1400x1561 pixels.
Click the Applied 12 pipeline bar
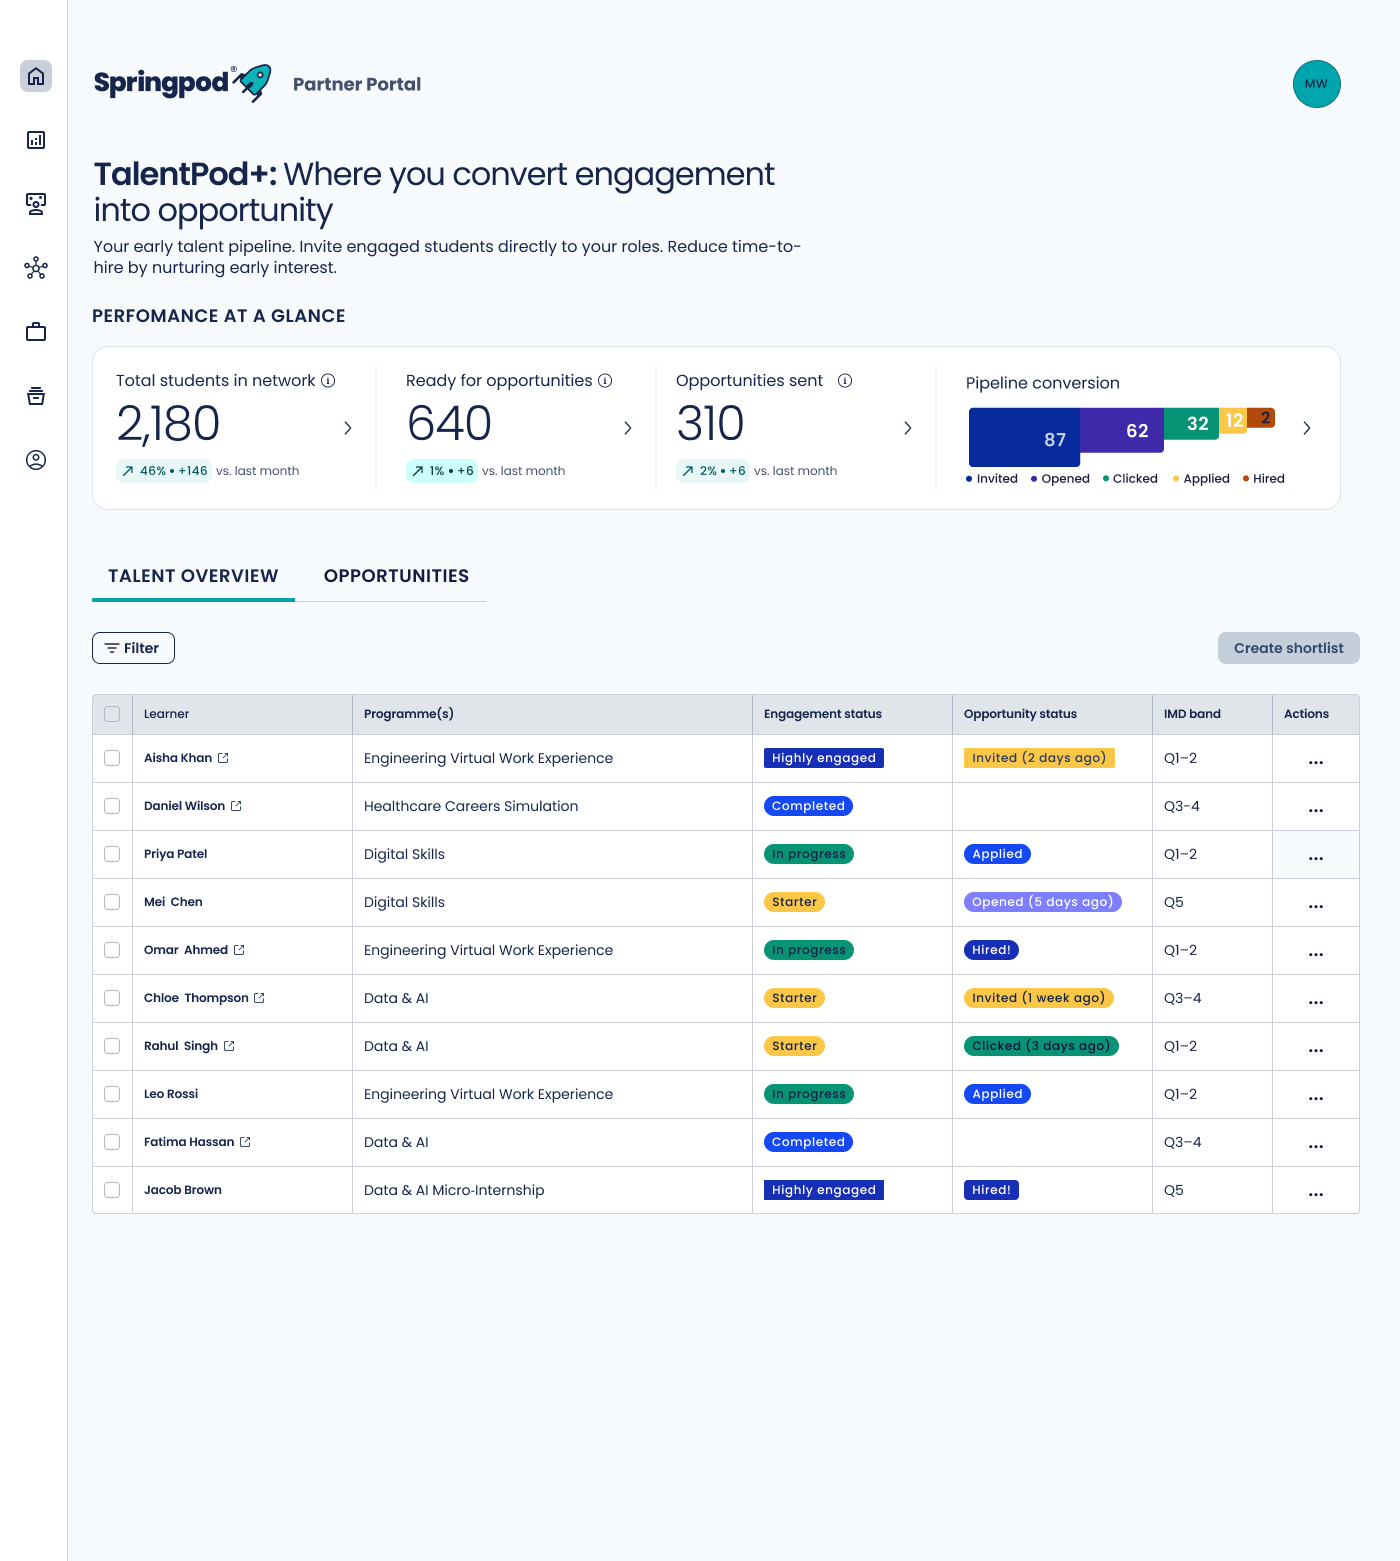point(1233,420)
